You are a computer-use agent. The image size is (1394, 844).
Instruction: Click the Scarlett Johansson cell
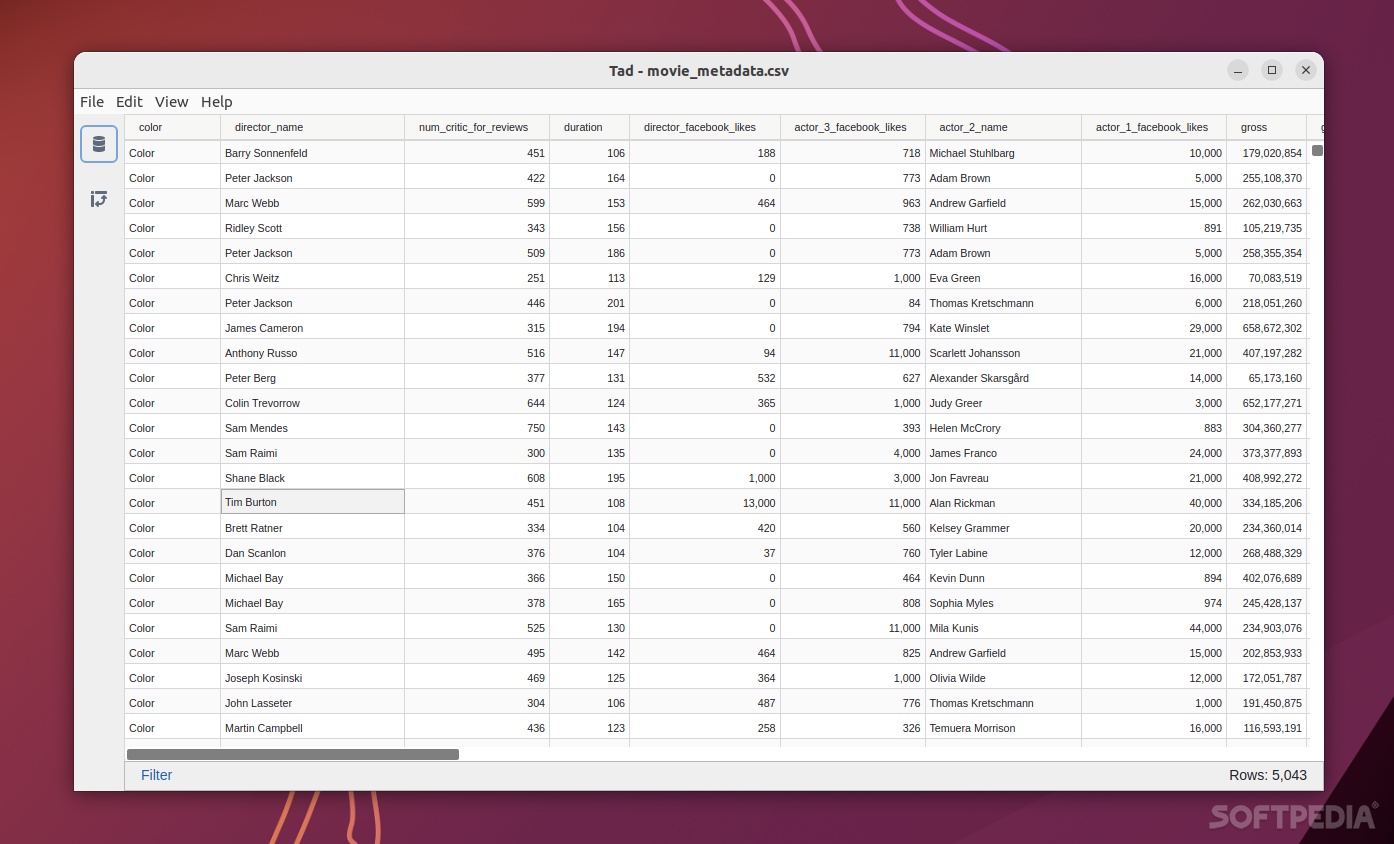pyautogui.click(x=1003, y=353)
